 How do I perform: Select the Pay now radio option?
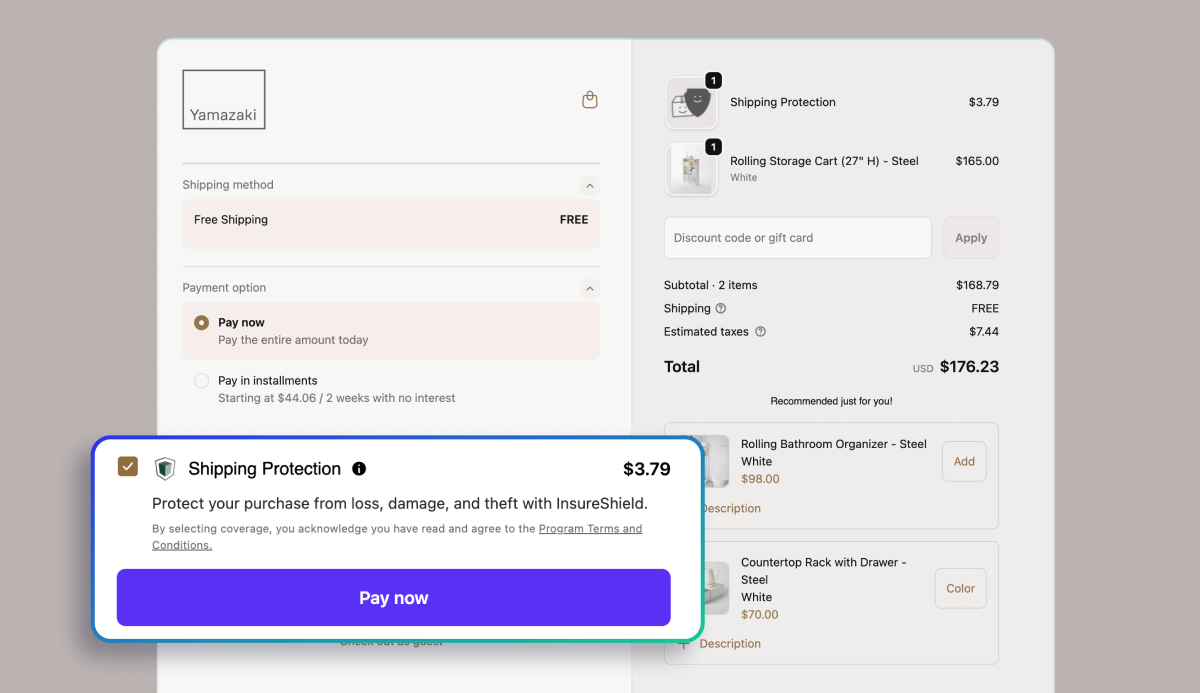[x=202, y=323]
